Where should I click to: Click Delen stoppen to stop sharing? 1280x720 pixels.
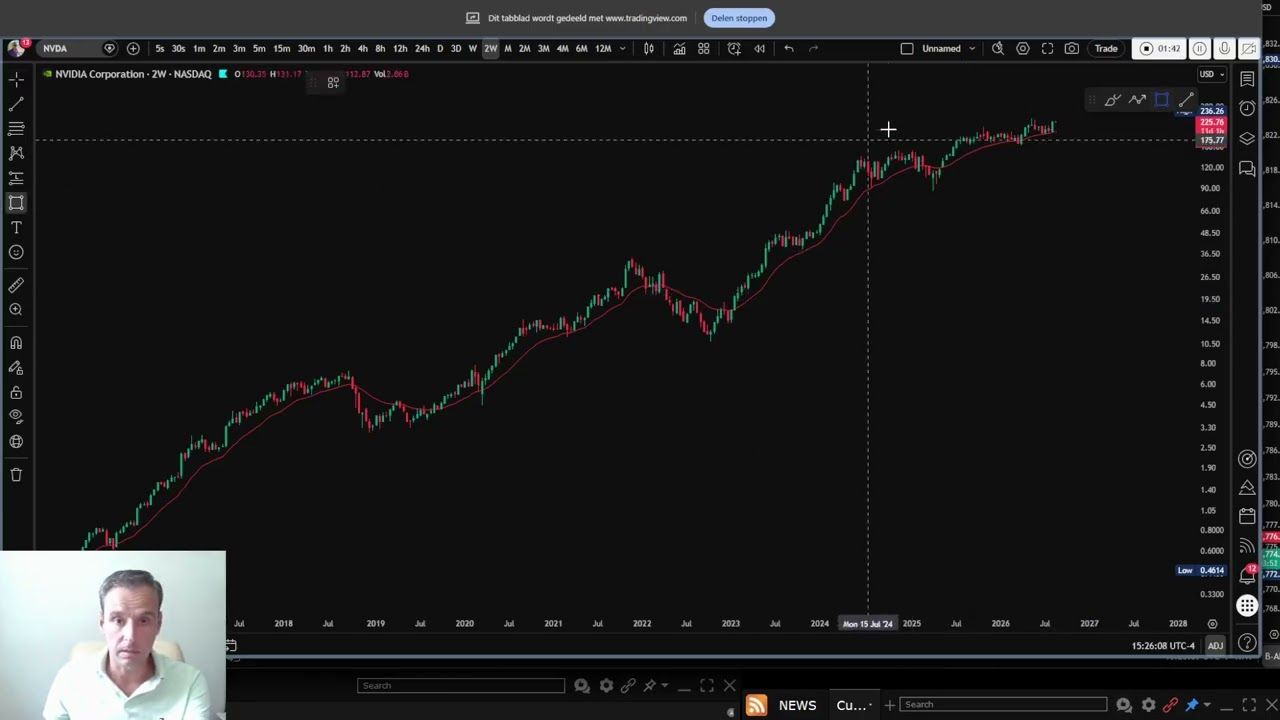coord(739,18)
